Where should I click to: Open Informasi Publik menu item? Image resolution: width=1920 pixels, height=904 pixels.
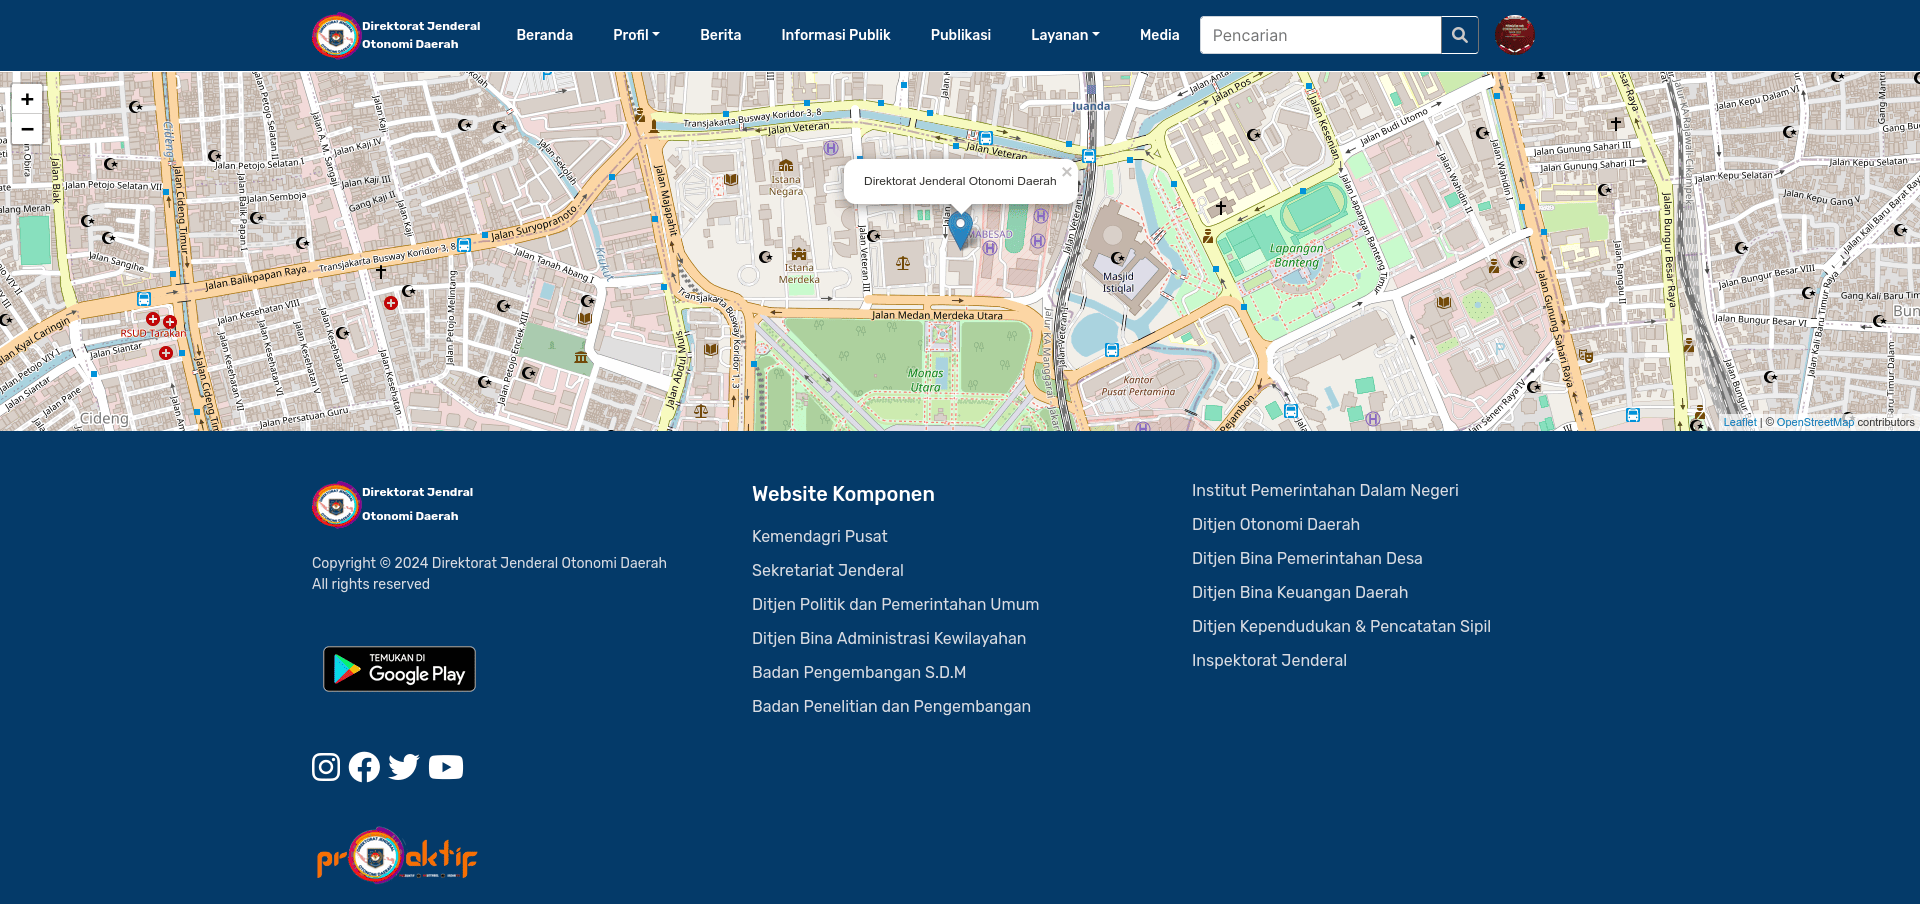point(836,35)
